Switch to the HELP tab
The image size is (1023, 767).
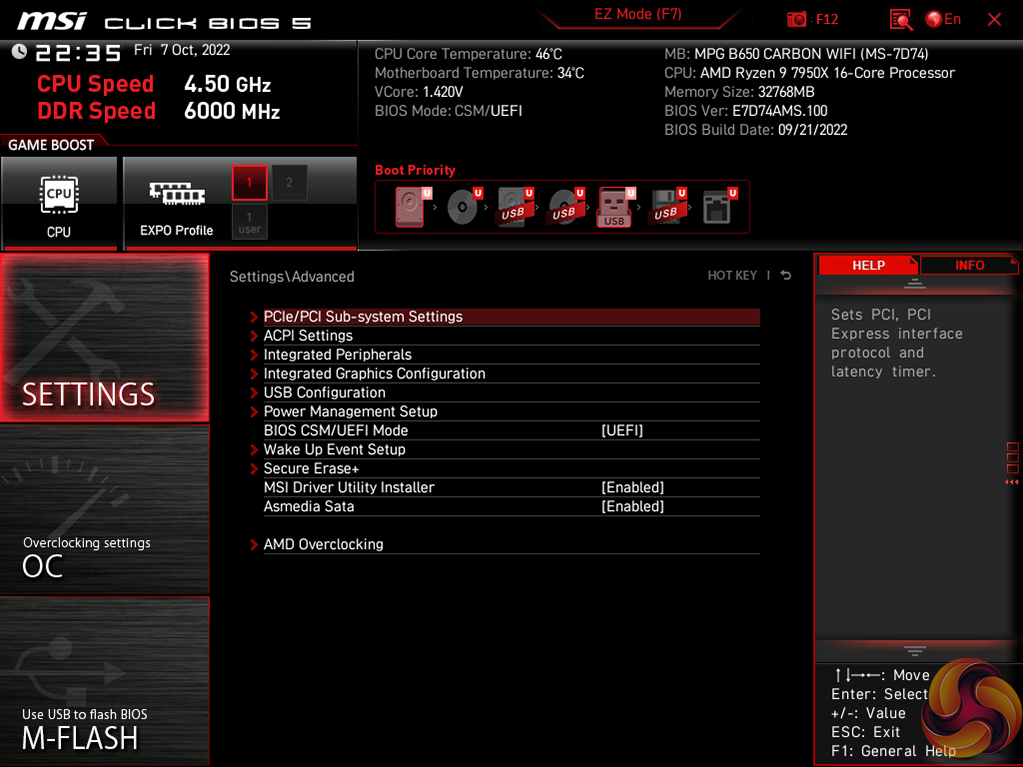click(868, 265)
